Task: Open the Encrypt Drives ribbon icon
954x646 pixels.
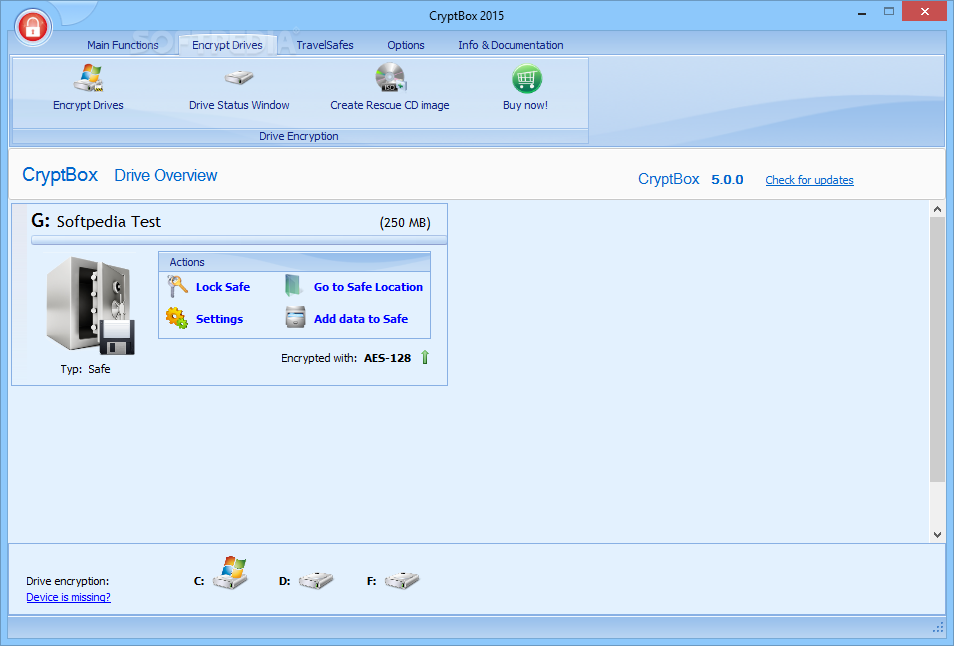Action: [x=89, y=78]
